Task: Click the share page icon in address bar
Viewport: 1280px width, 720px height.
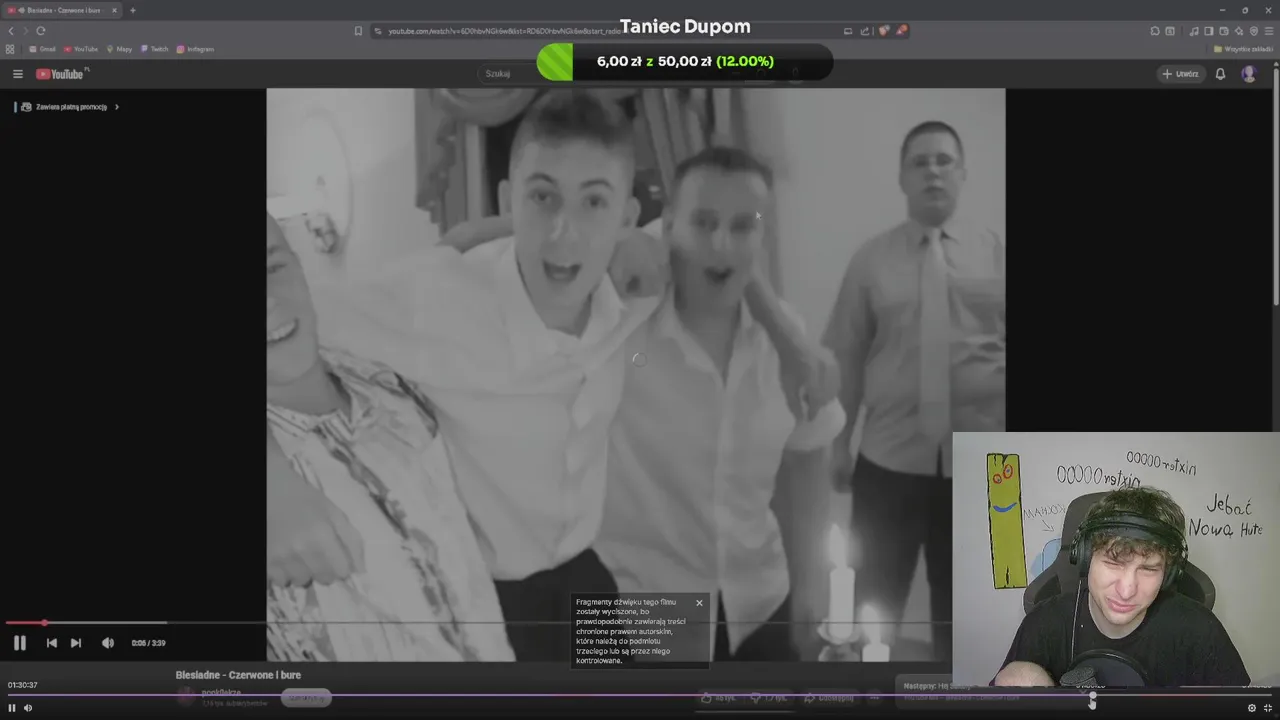Action: pos(865,31)
